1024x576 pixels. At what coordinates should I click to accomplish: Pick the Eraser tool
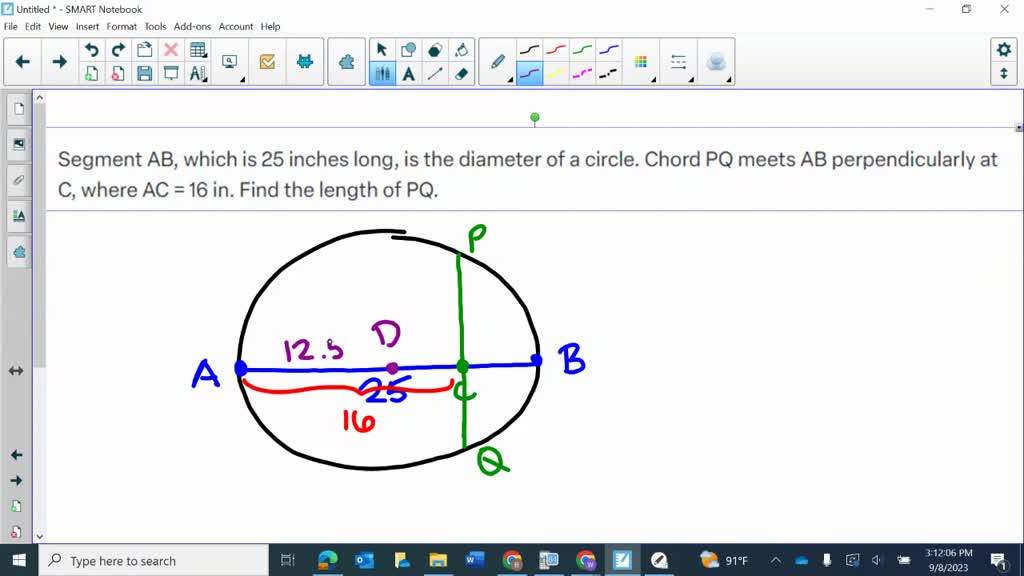[x=460, y=73]
